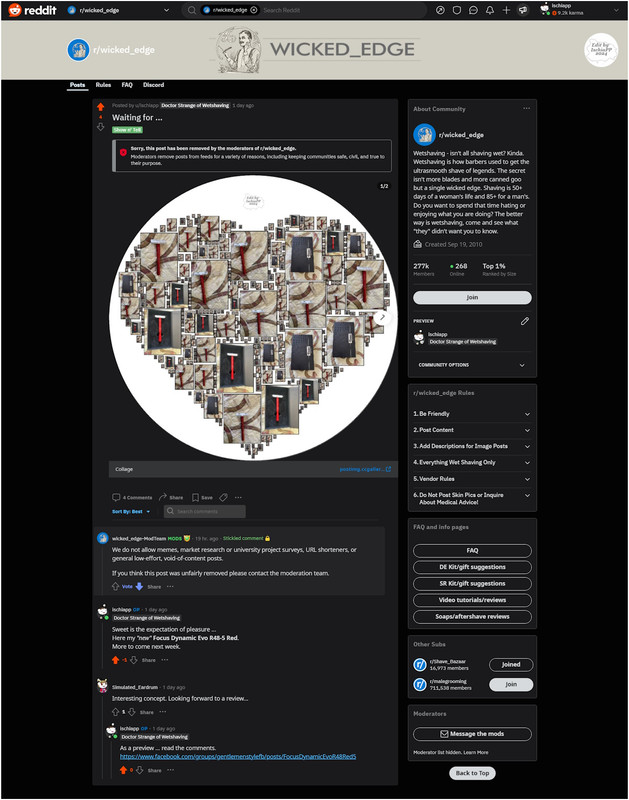Screen dimensions: 629x800
Task: Click the Search comments input field
Action: pos(205,511)
